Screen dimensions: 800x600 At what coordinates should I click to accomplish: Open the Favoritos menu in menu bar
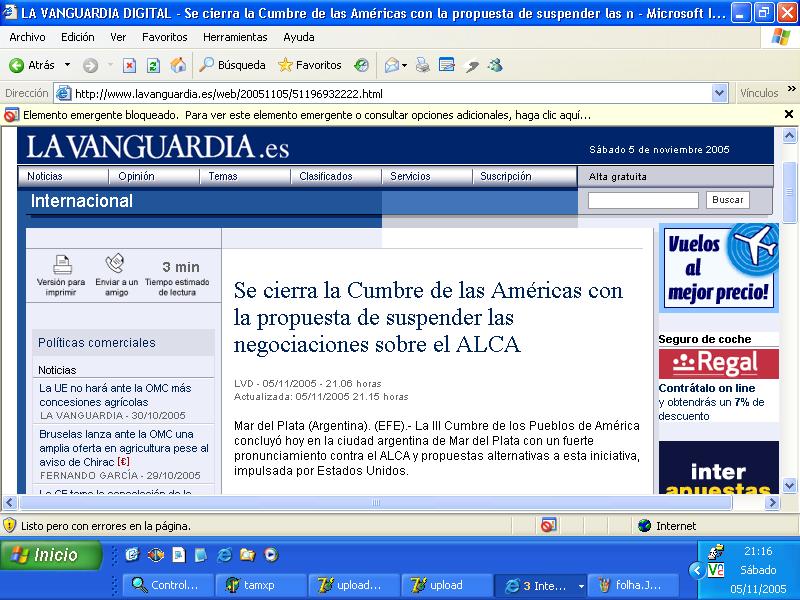click(x=164, y=37)
